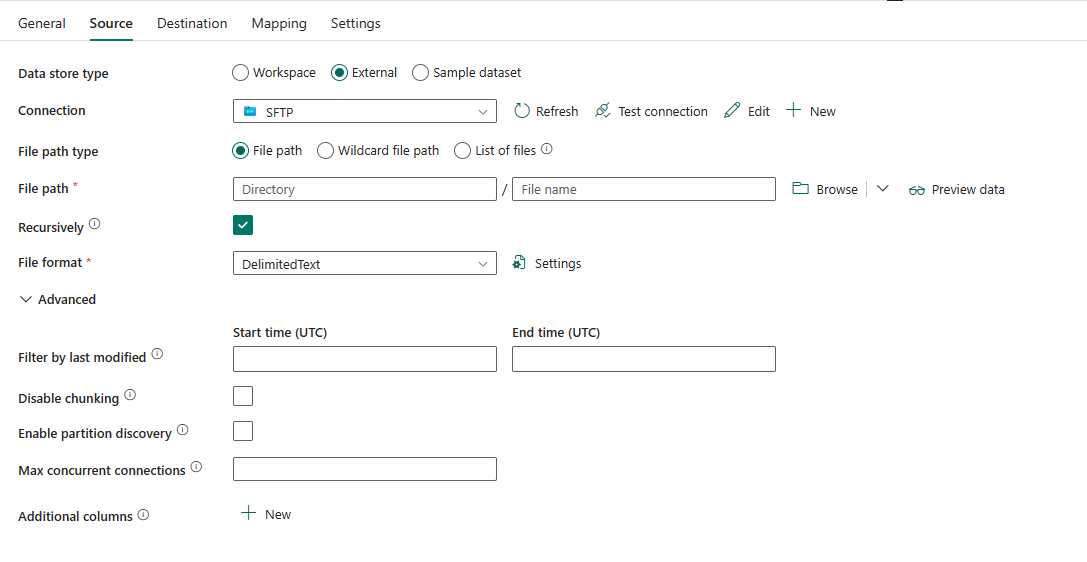The width and height of the screenshot is (1087, 562).
Task: Uncheck the Recursively checkbox
Action: [243, 225]
